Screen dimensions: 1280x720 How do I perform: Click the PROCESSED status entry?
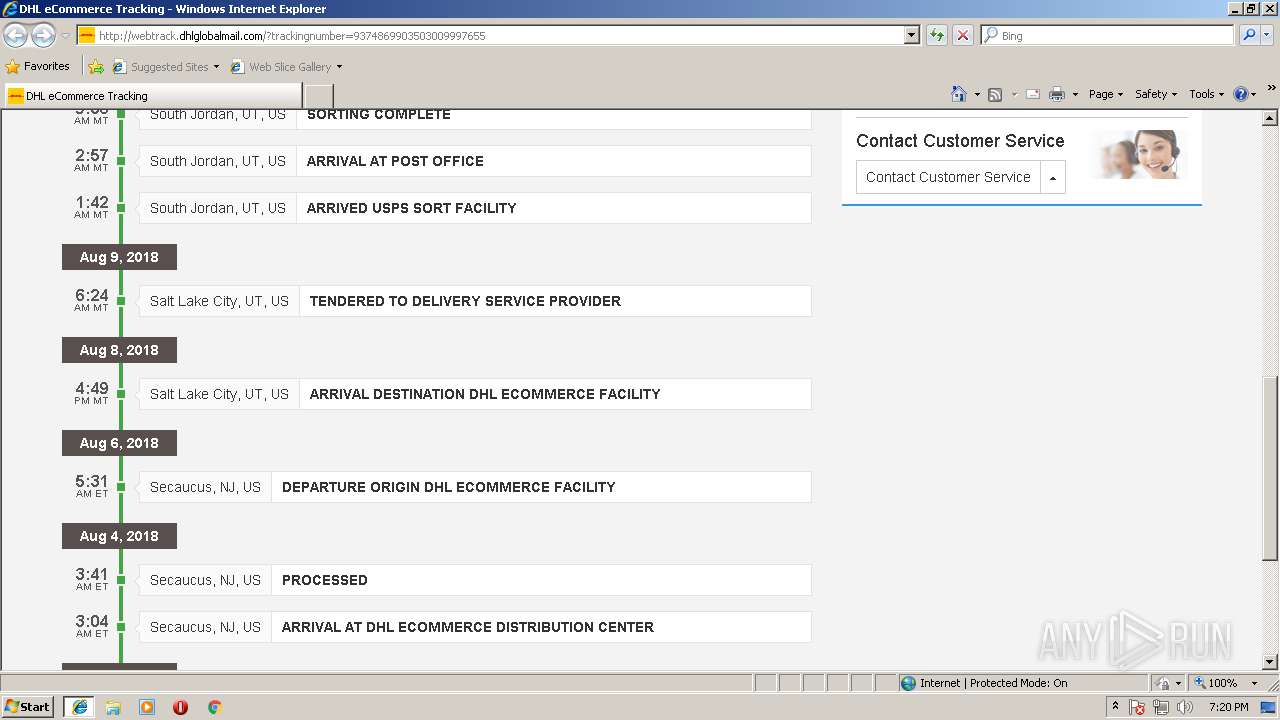tap(475, 580)
